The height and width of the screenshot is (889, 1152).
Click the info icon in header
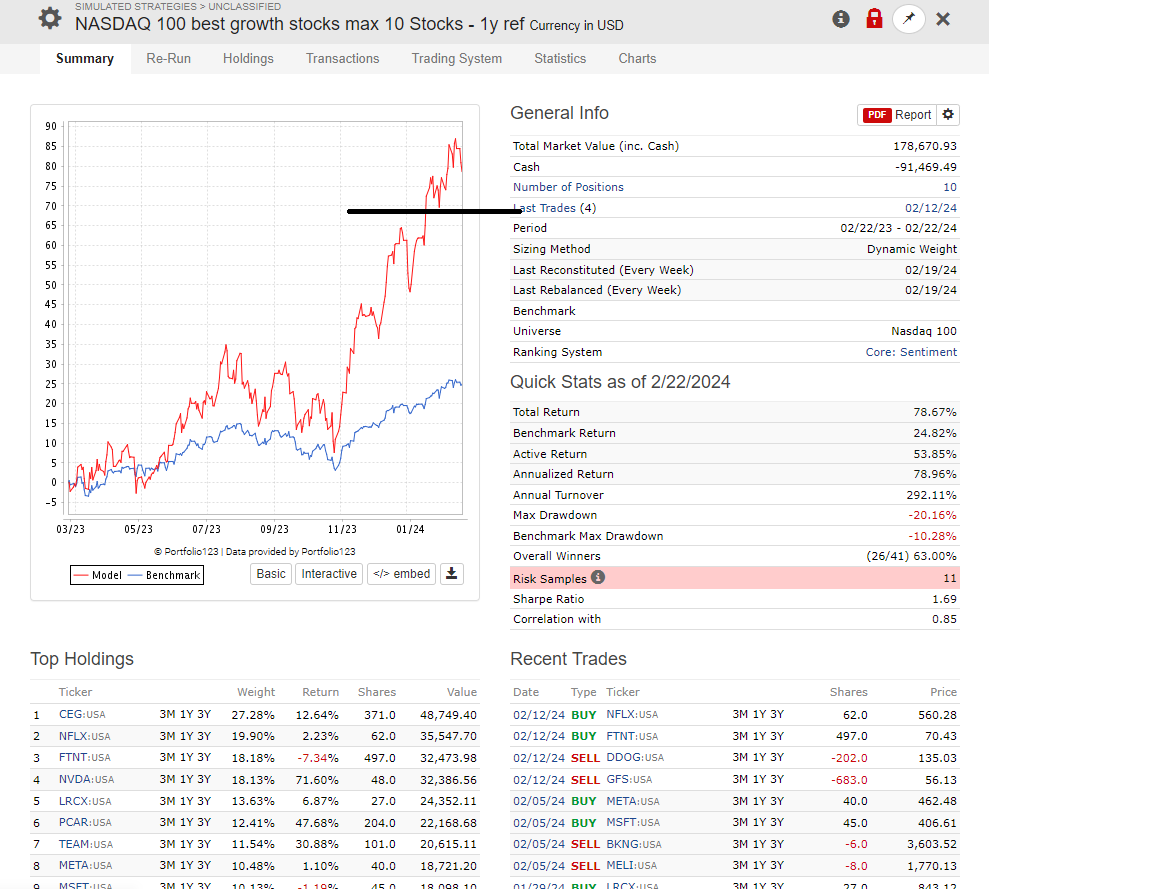(840, 19)
